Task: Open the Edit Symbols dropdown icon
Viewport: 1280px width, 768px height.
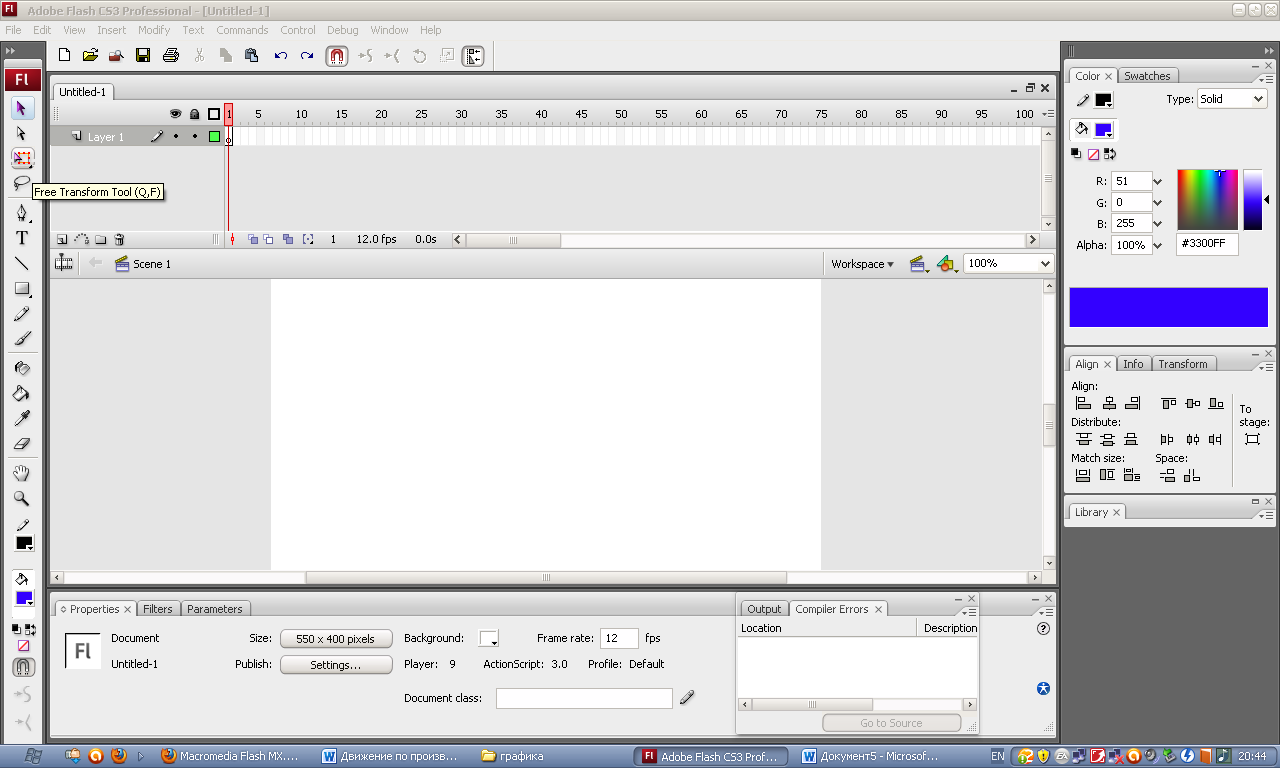Action: [947, 264]
